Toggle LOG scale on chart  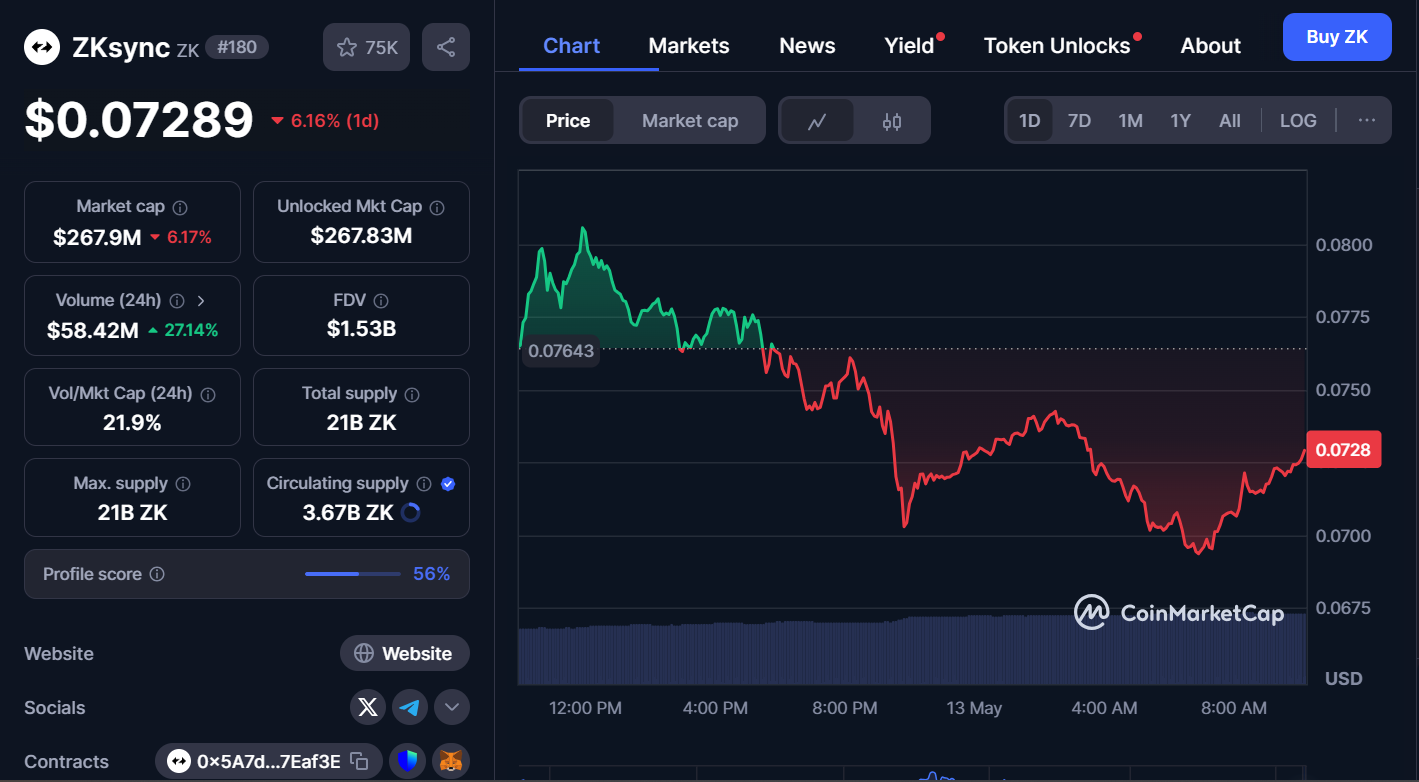(1298, 121)
